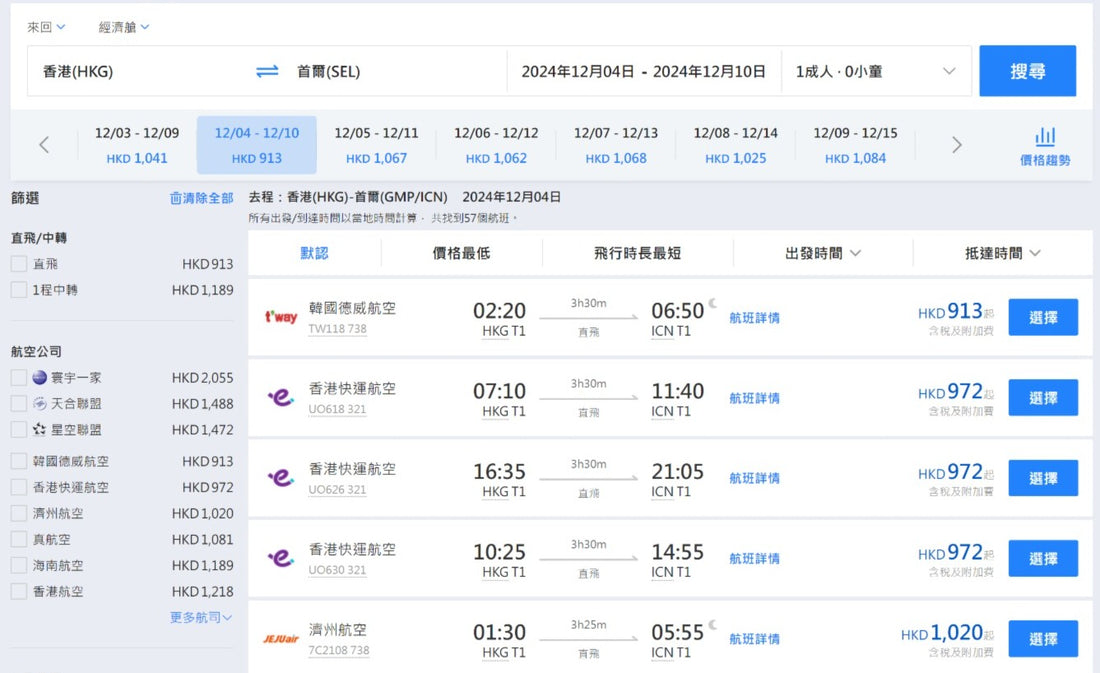Expand 更多航司 to show more airlines
Image resolution: width=1100 pixels, height=673 pixels.
click(x=200, y=618)
